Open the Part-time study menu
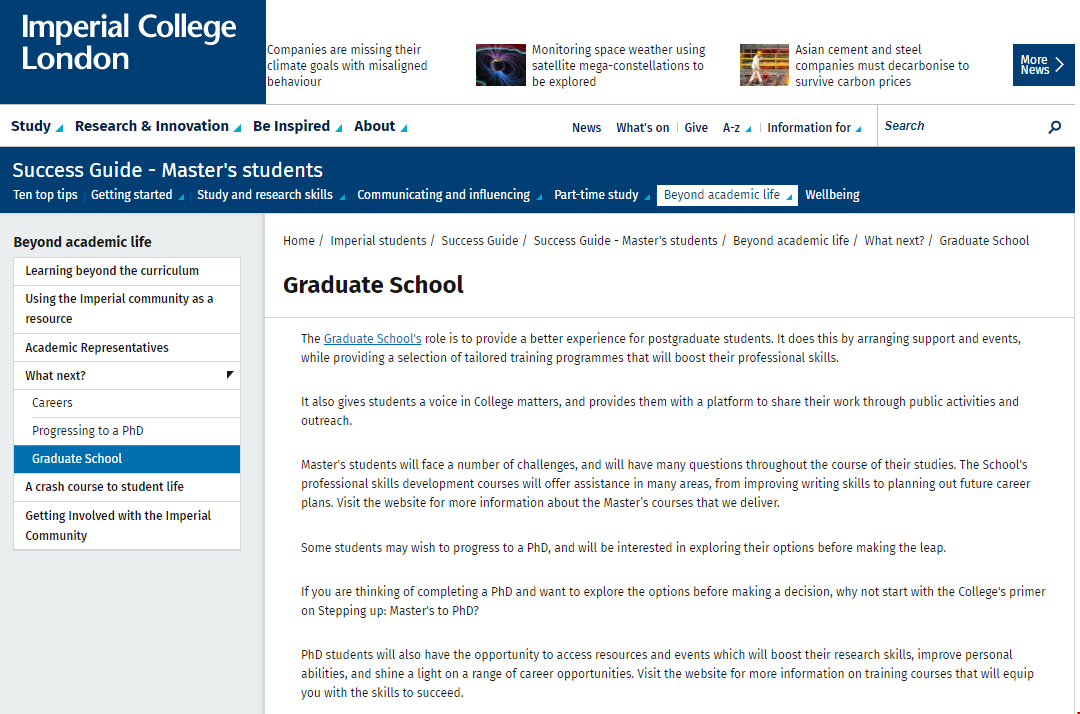Viewport: 1080px width, 714px height. pos(601,195)
